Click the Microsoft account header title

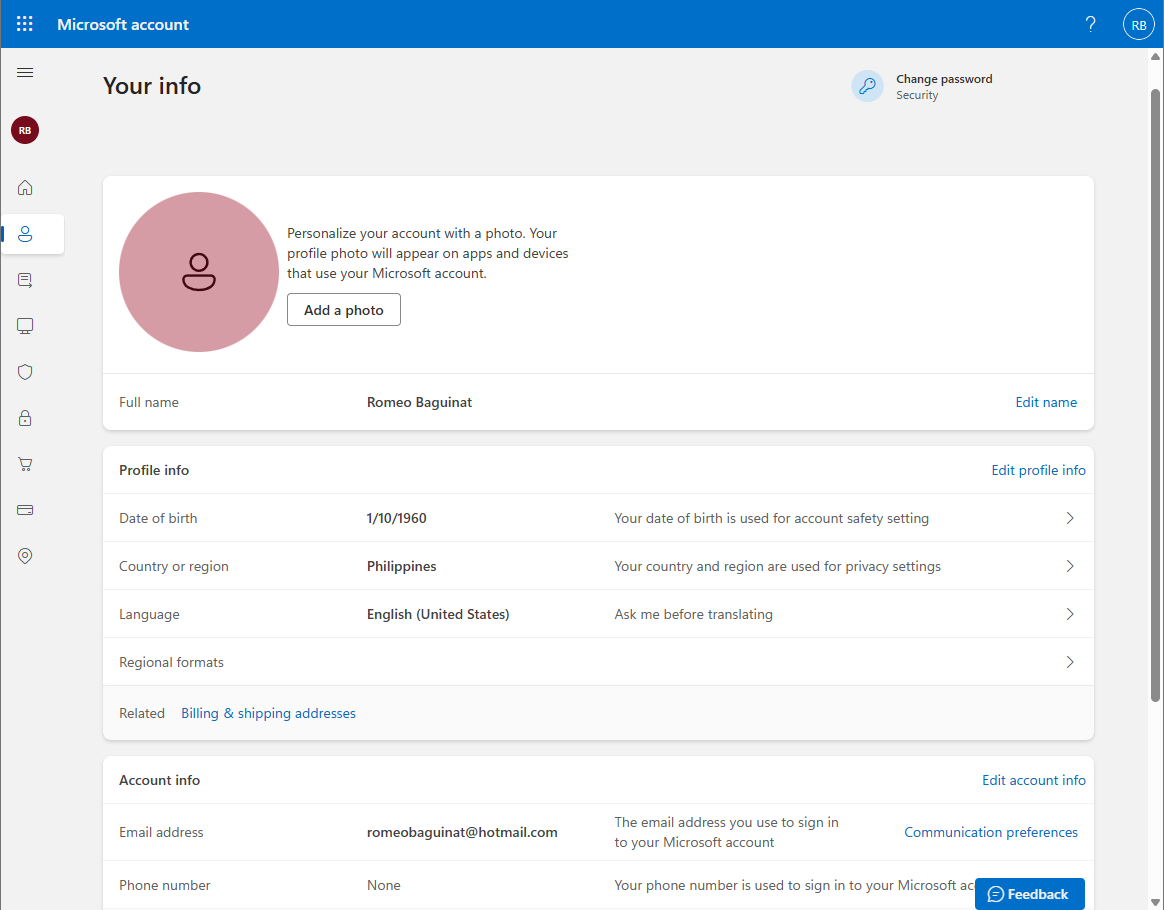click(123, 24)
